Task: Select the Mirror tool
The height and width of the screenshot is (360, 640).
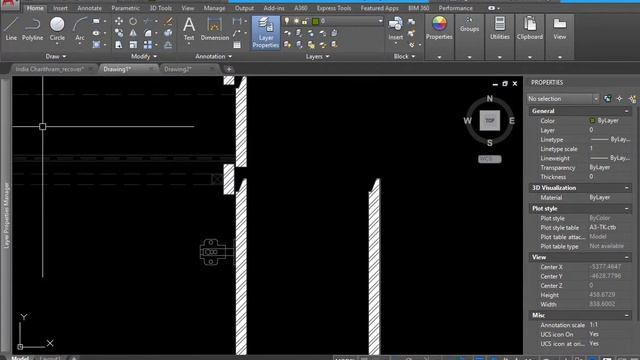Action: 133,33
